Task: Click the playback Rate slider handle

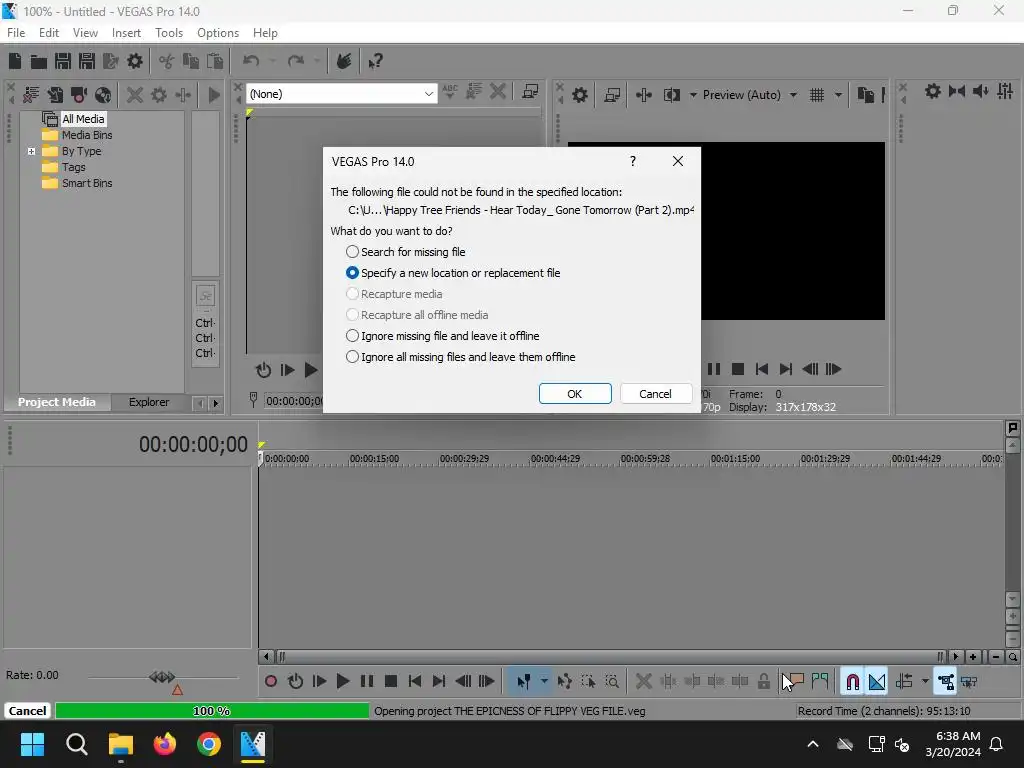Action: [x=162, y=677]
